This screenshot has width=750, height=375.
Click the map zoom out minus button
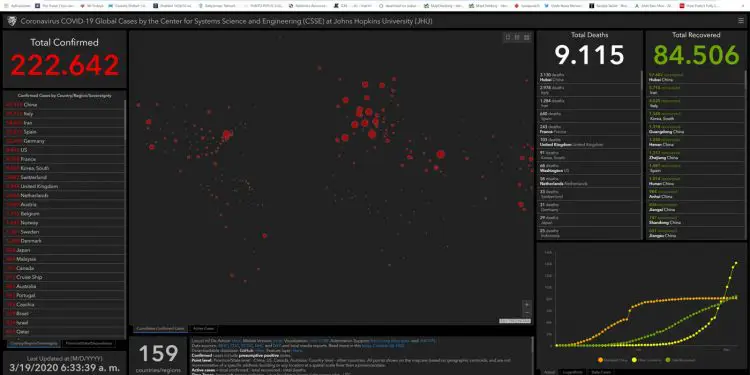527,312
